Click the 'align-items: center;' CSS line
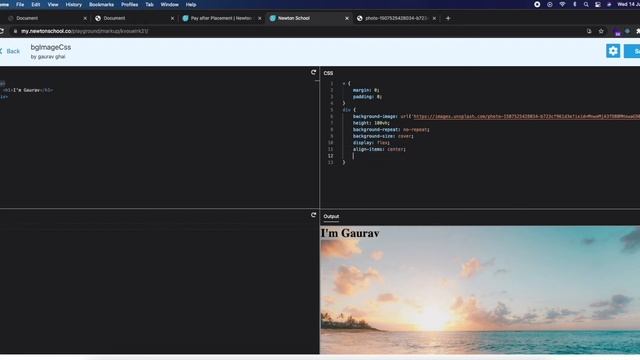The width and height of the screenshot is (640, 360). coord(379,149)
